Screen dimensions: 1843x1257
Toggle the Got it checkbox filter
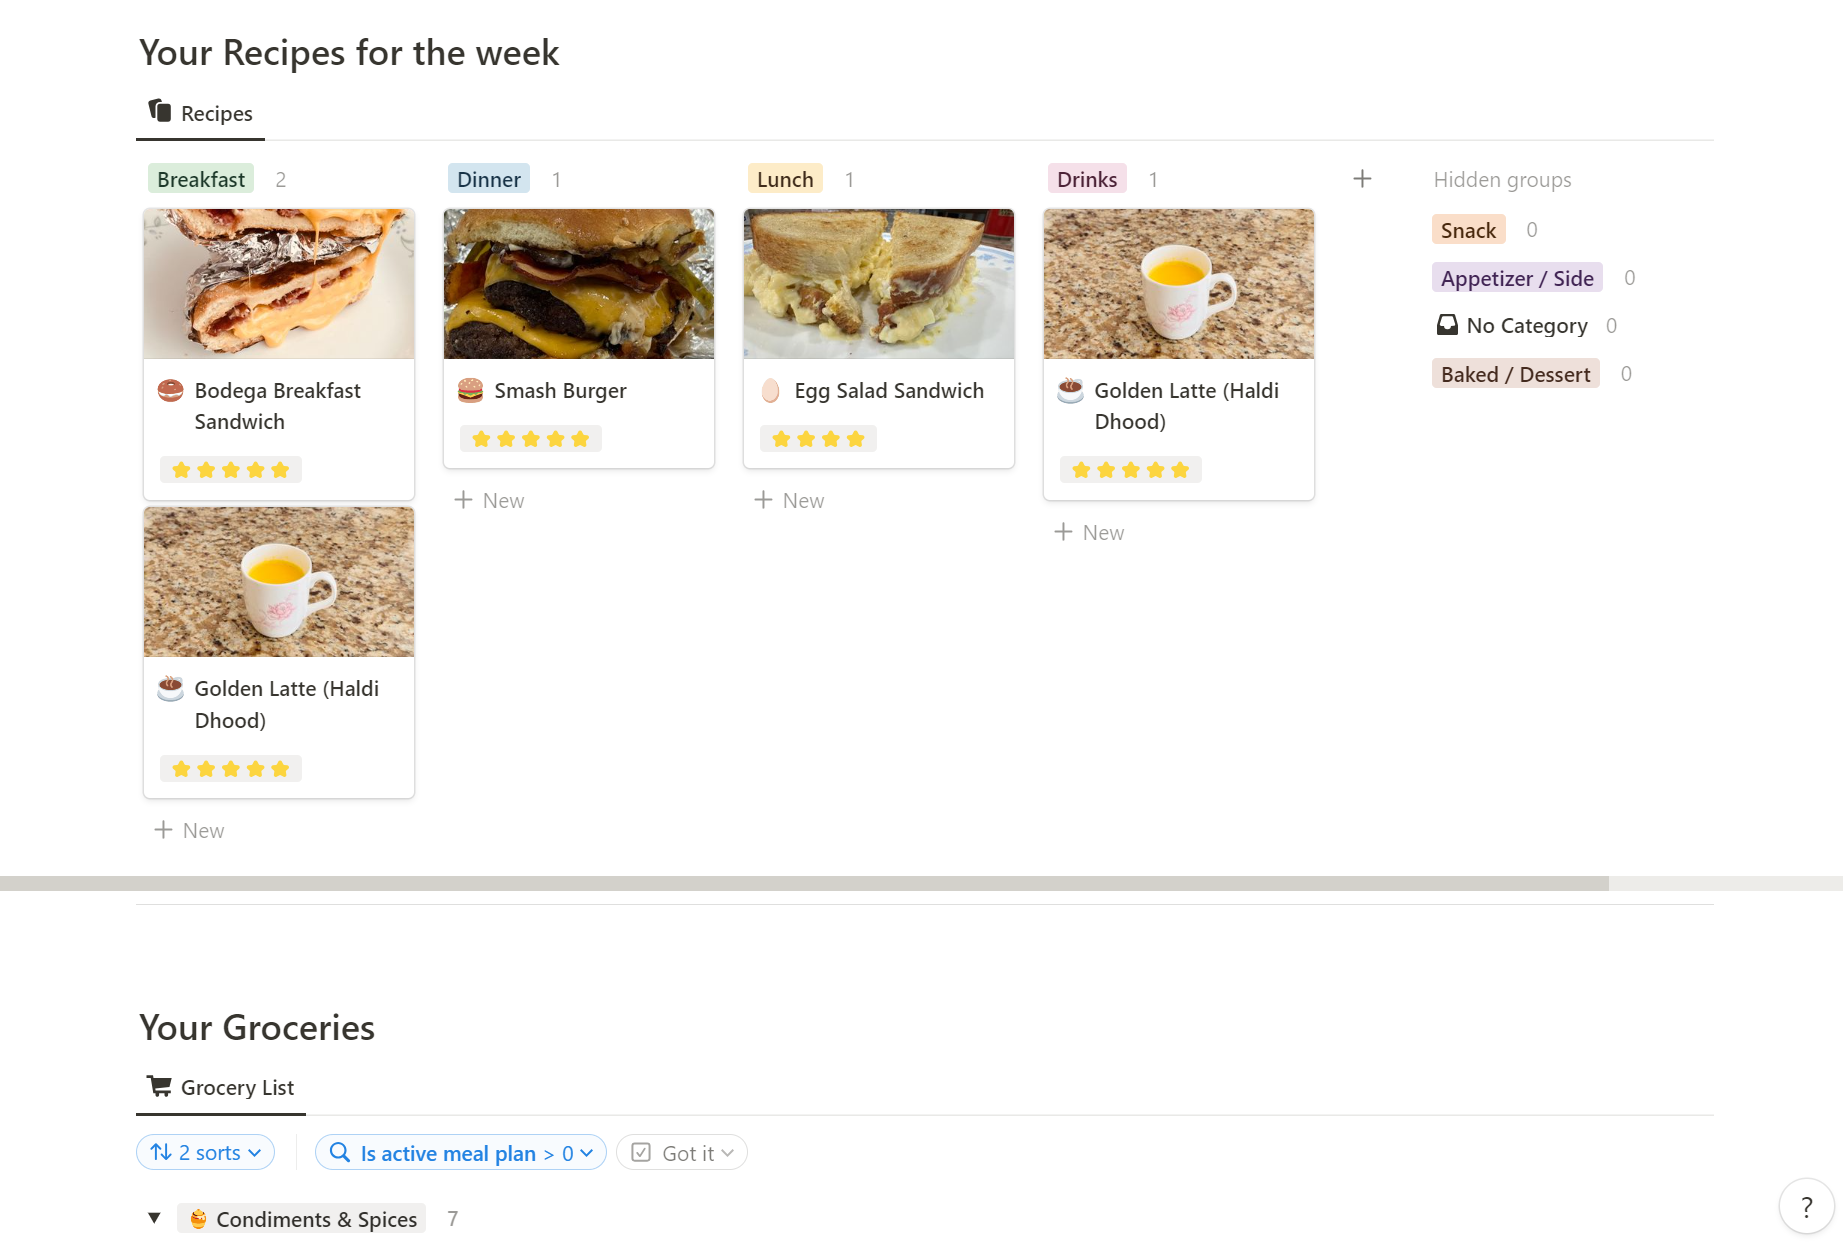pos(641,1152)
